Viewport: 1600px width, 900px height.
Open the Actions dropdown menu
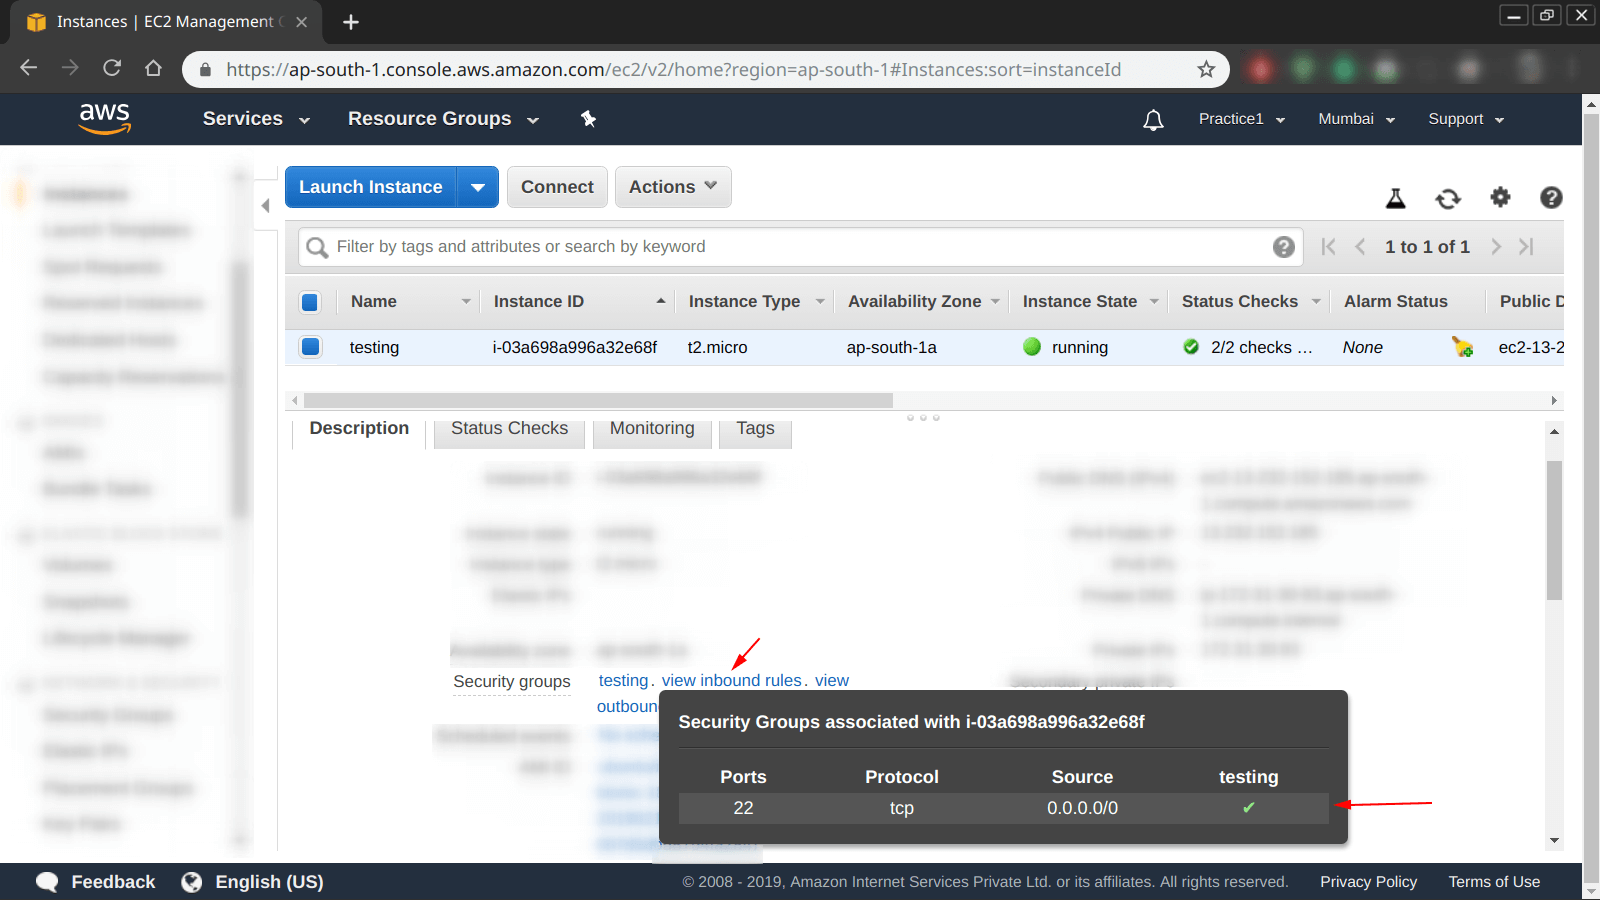point(673,187)
